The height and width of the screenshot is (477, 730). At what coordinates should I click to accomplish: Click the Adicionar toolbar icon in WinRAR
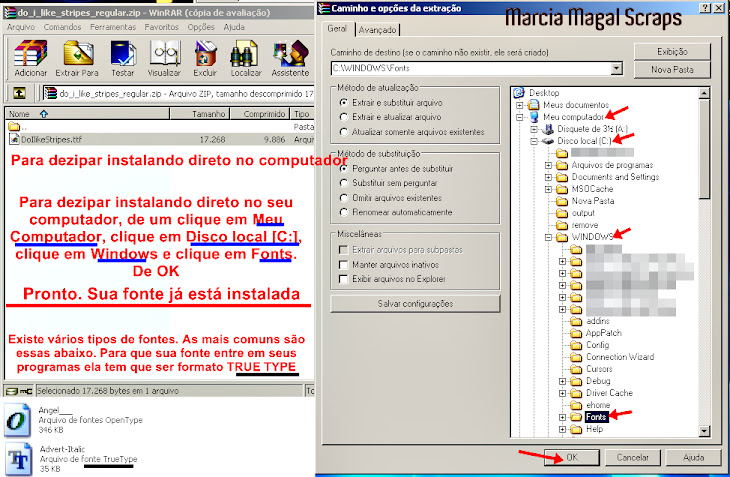[x=31, y=53]
